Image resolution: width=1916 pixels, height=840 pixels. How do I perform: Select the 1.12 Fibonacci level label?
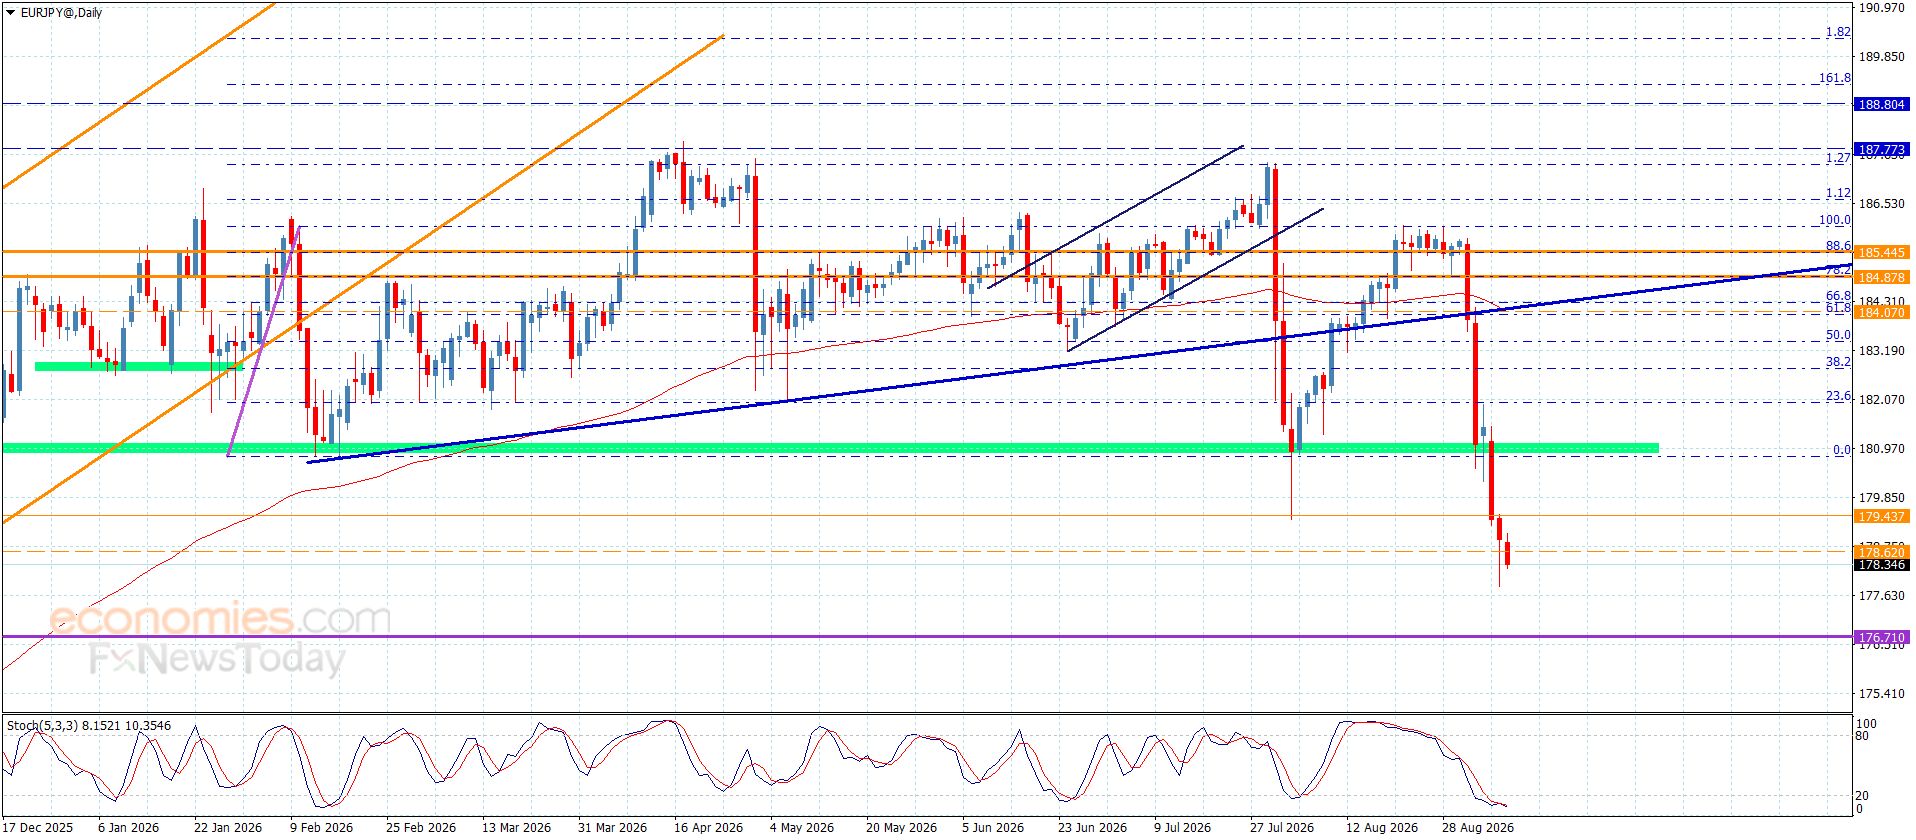pos(1838,193)
